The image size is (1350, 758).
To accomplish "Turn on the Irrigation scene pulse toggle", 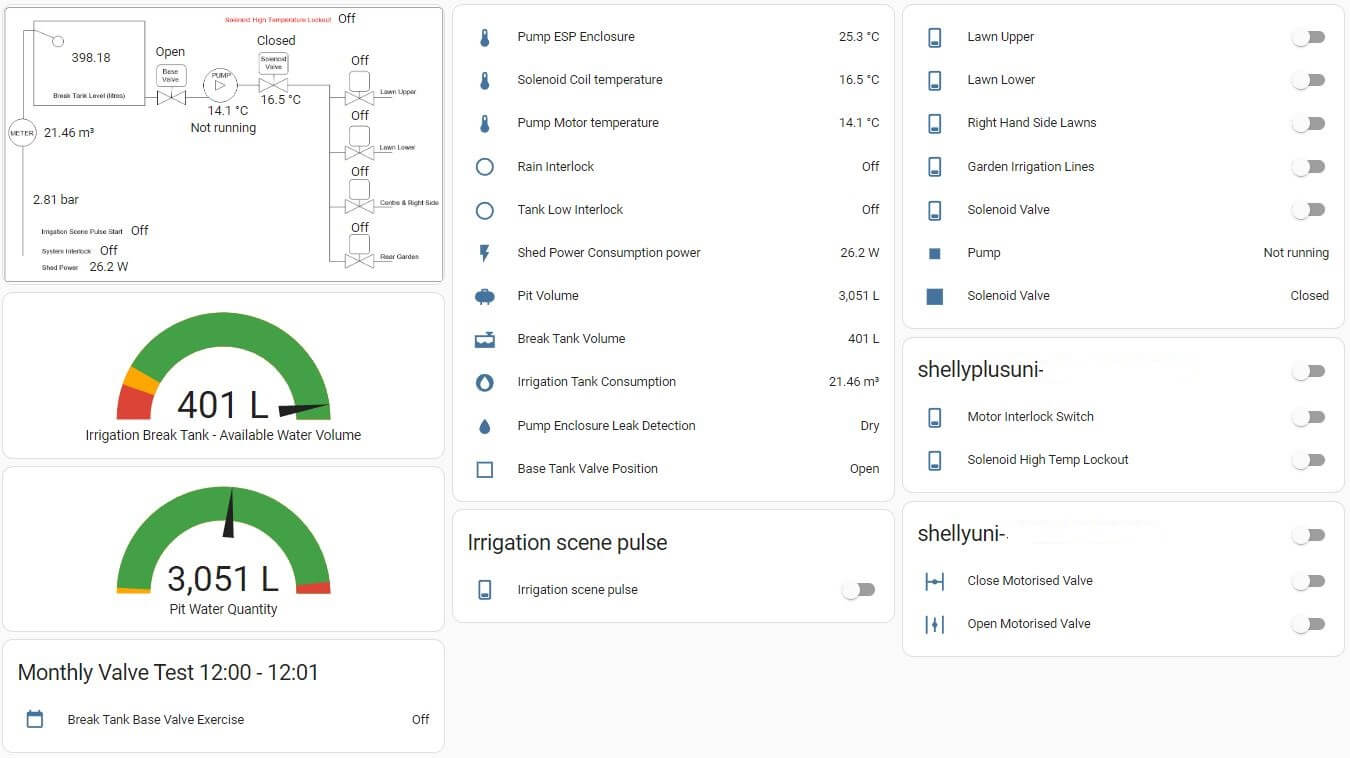I will 858,590.
